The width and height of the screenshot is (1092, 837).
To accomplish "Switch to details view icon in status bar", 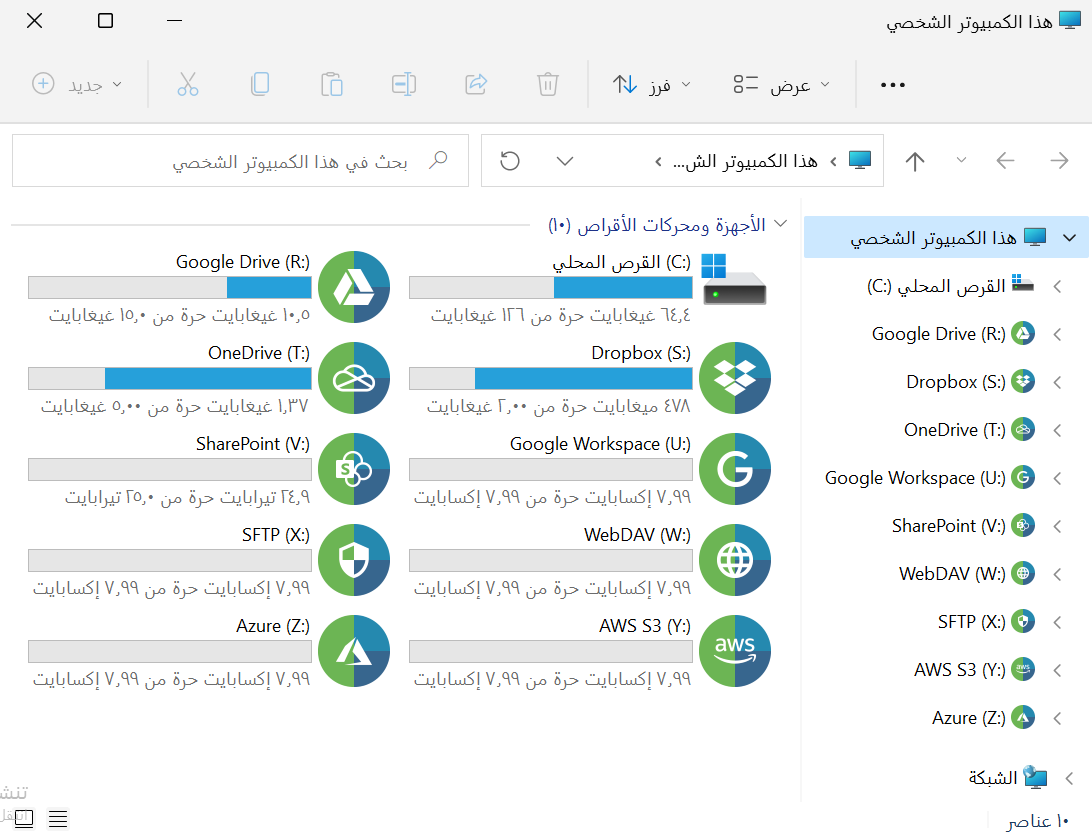I will [58, 819].
